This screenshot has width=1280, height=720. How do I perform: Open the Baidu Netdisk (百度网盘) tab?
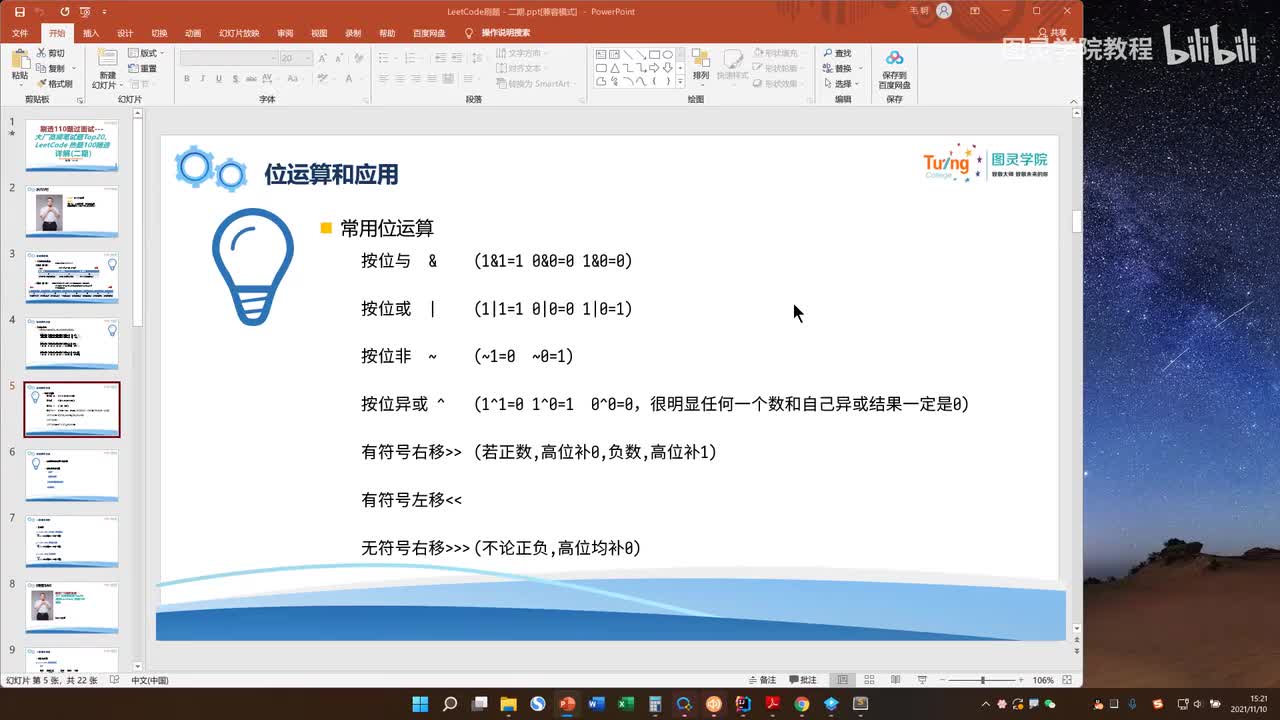coord(429,33)
